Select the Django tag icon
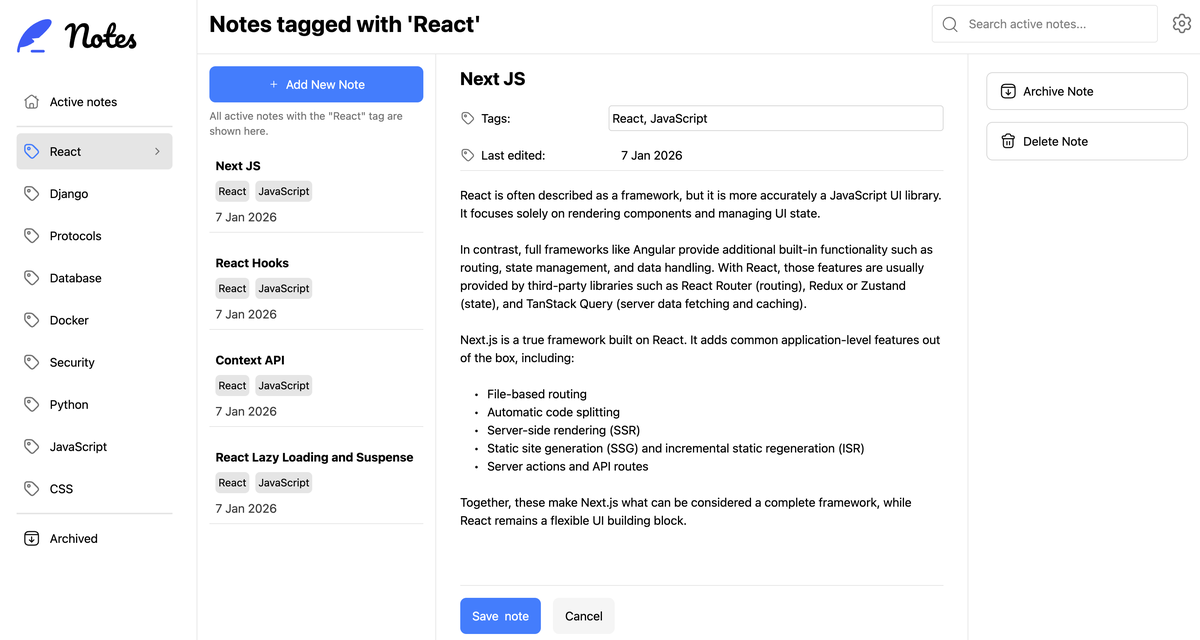Screen dimensions: 1200x640 (x=31, y=193)
